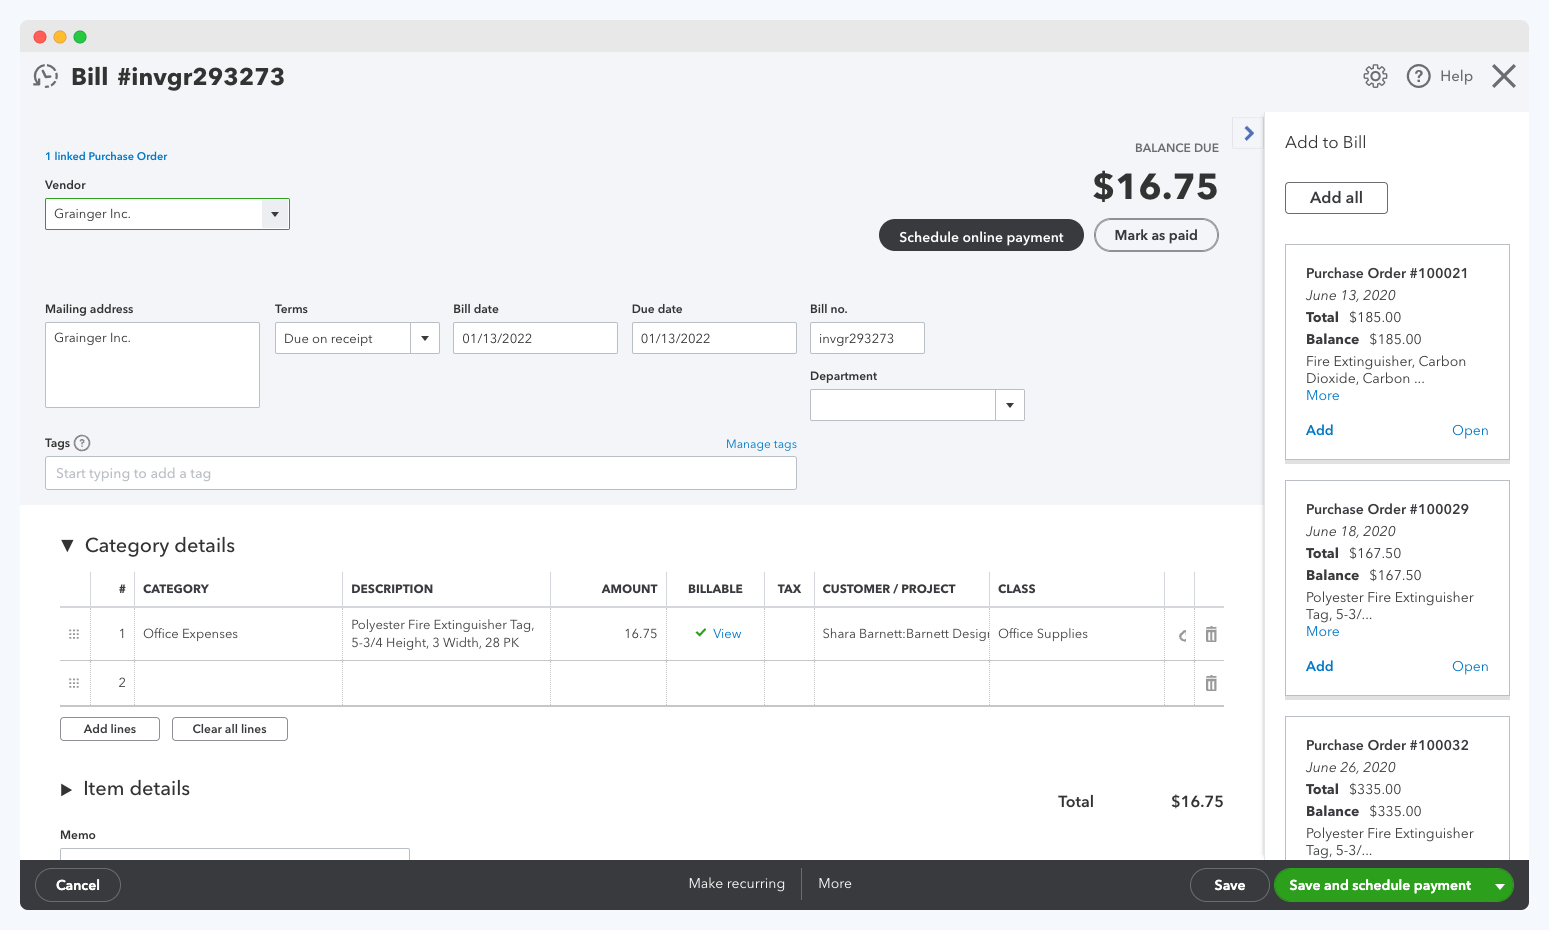Select Make recurring in the bottom bar
Viewport: 1549px width, 930px height.
736,884
